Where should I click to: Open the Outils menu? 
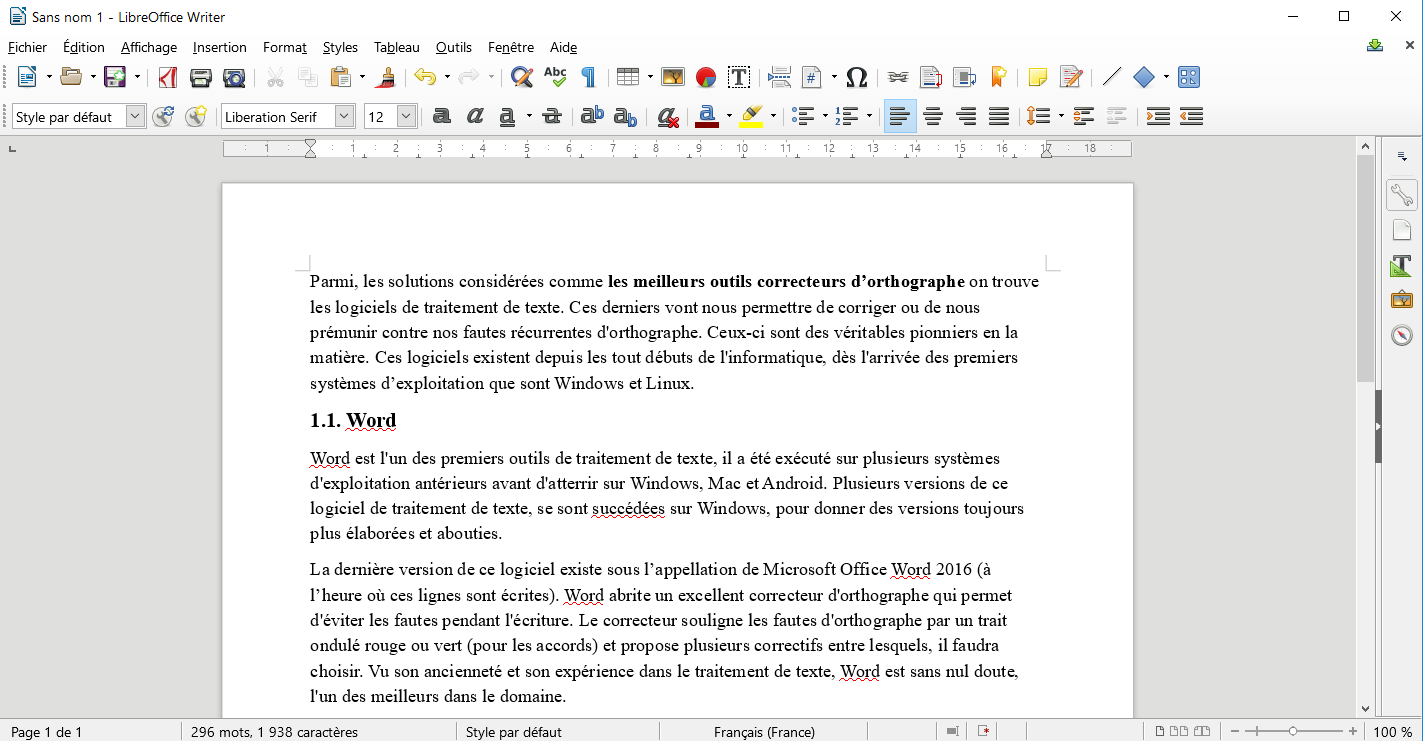click(454, 47)
